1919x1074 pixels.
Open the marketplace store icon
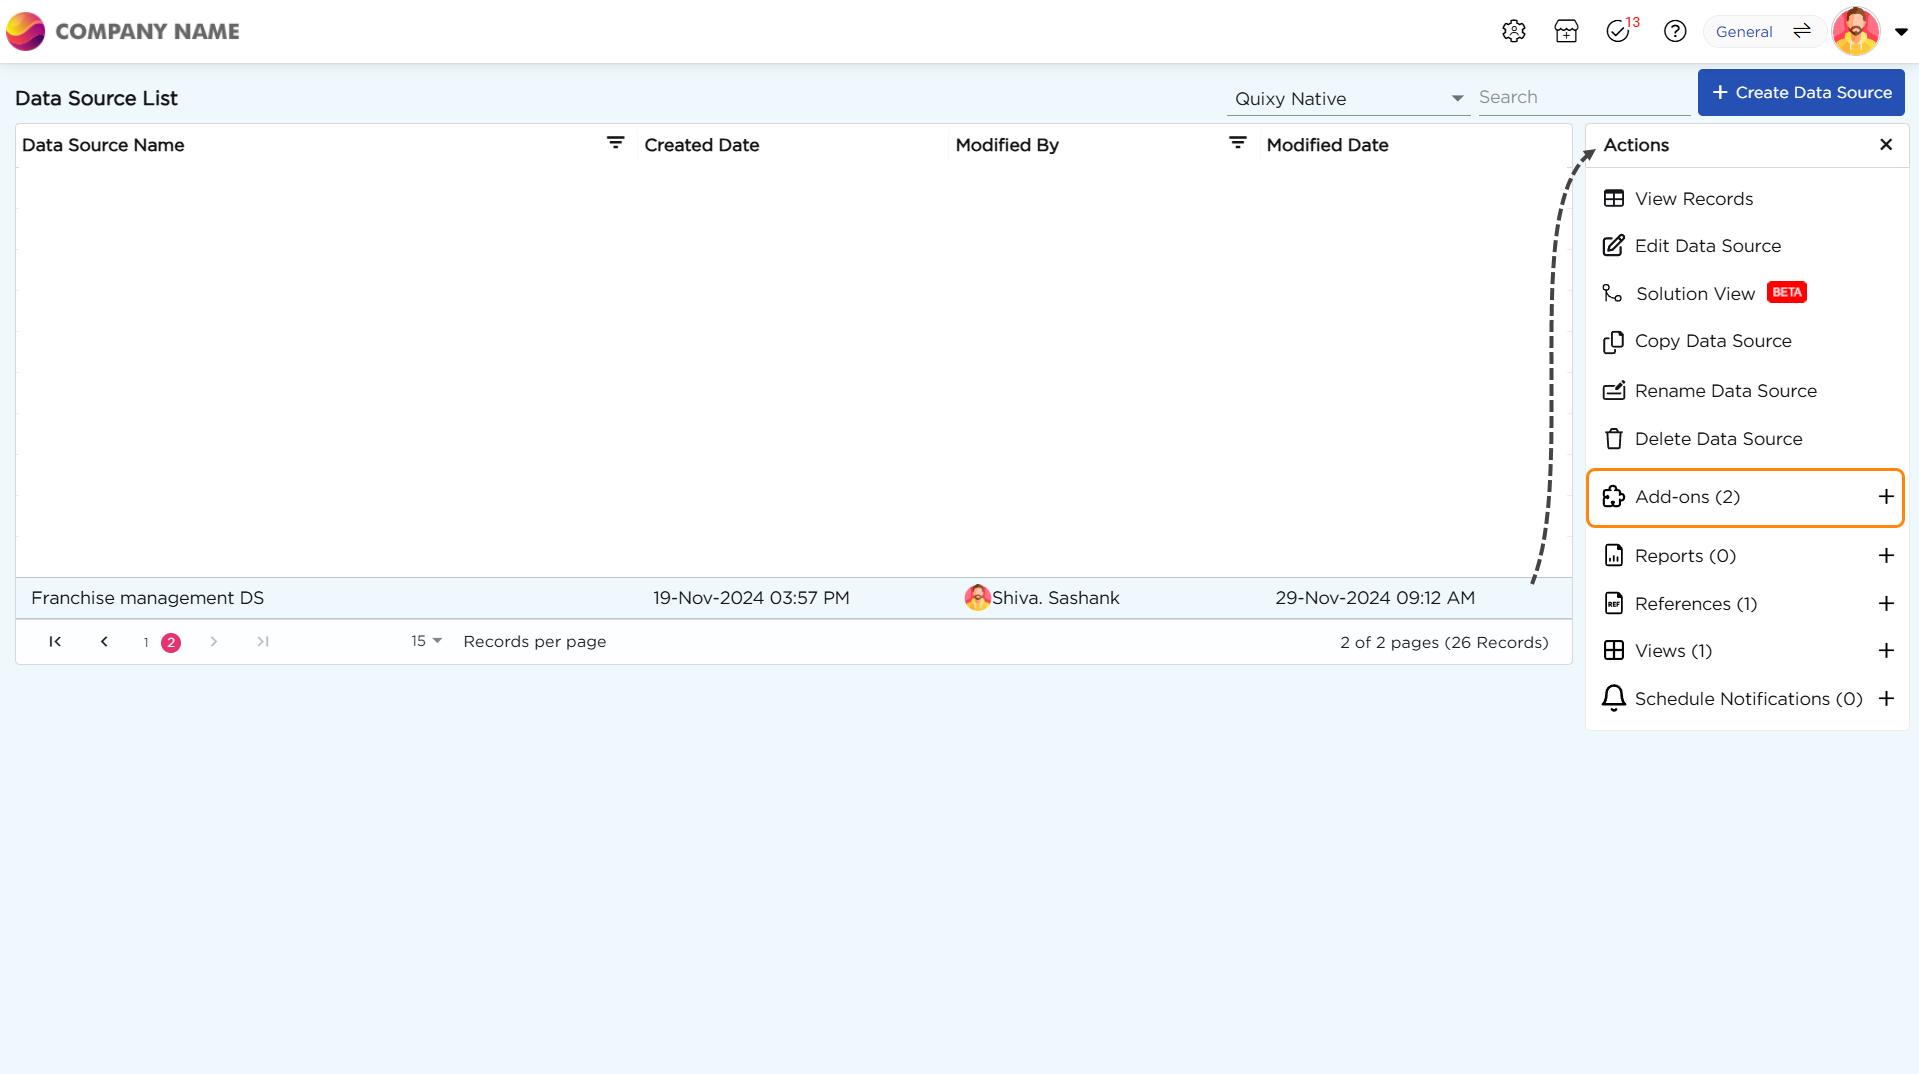click(x=1566, y=31)
